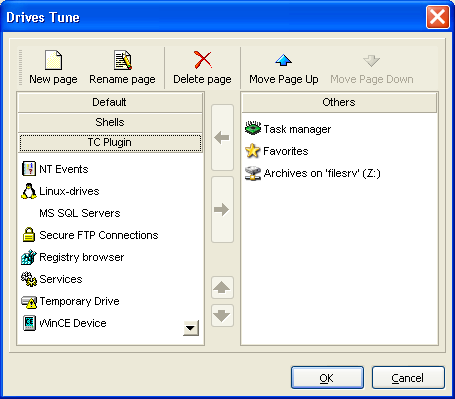Click the Rename page toolbar icon

click(x=123, y=60)
